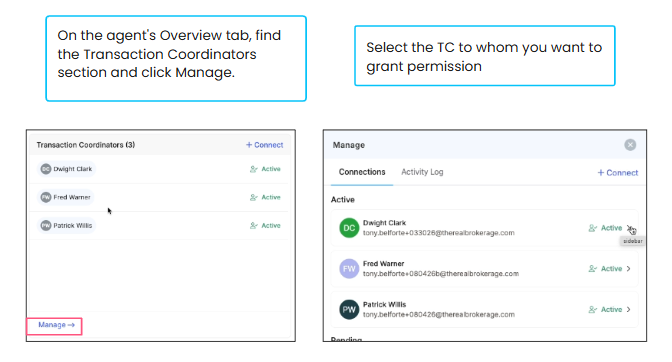Click the Active person icon beside Dwight Clark in left list

pyautogui.click(x=254, y=169)
